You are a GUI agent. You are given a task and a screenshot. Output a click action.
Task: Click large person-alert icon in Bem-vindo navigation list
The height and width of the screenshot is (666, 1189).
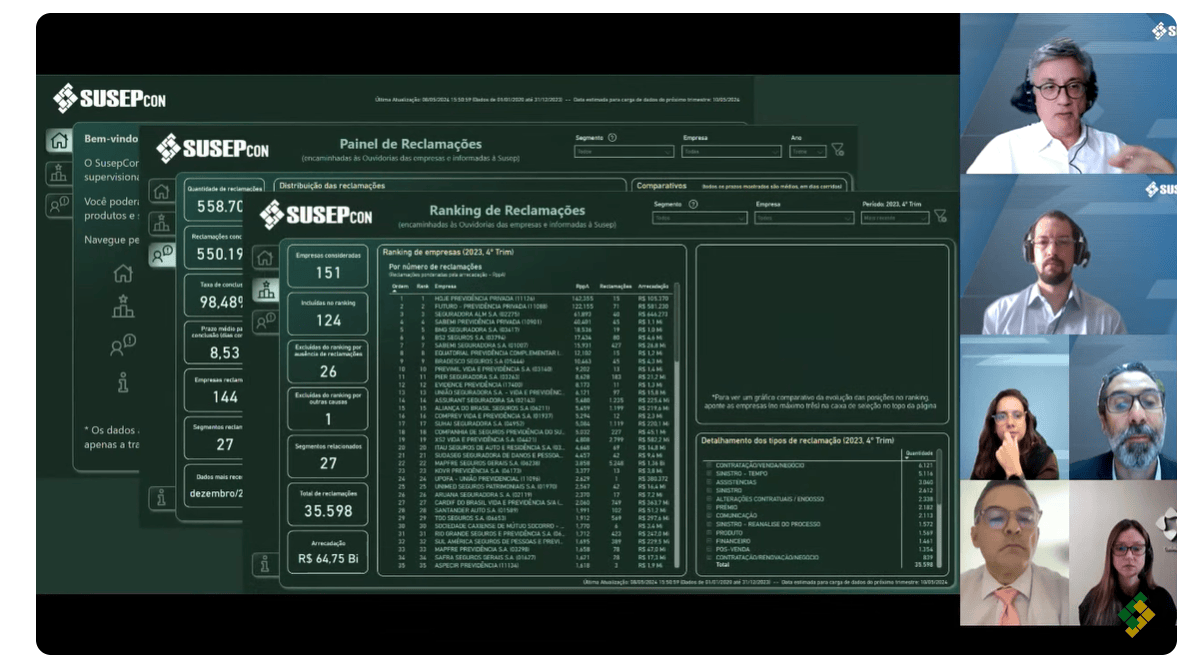pos(123,346)
